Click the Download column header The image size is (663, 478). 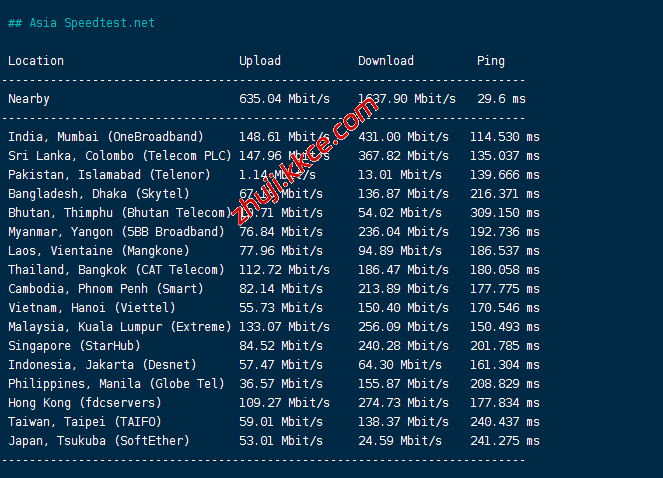386,61
